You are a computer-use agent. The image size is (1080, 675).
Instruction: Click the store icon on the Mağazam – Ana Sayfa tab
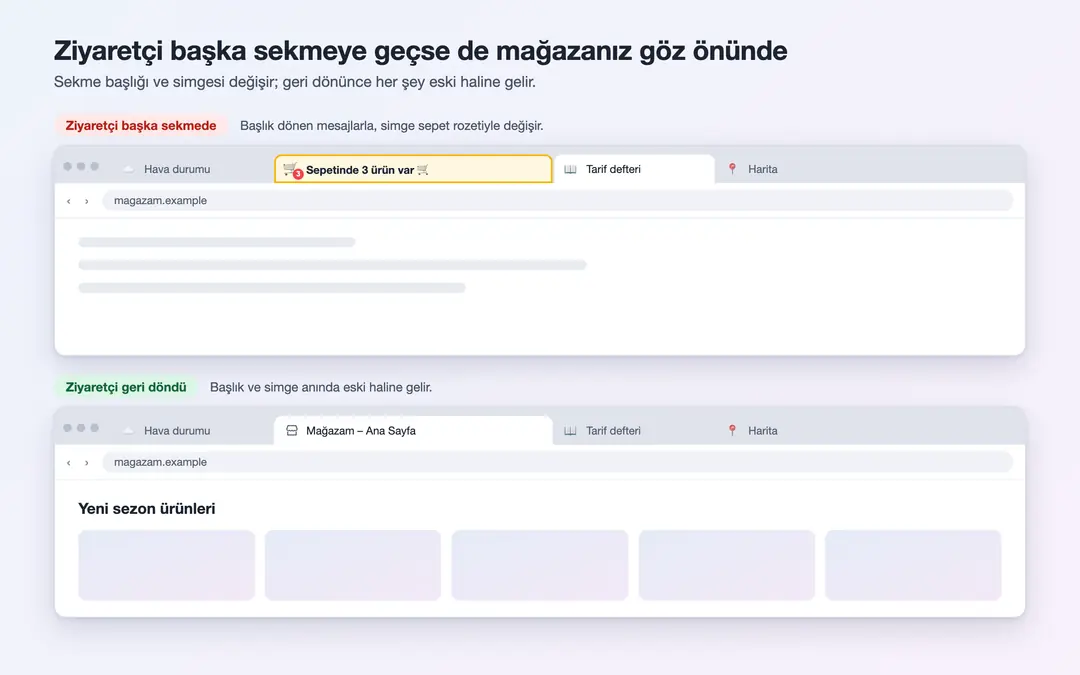(x=291, y=430)
